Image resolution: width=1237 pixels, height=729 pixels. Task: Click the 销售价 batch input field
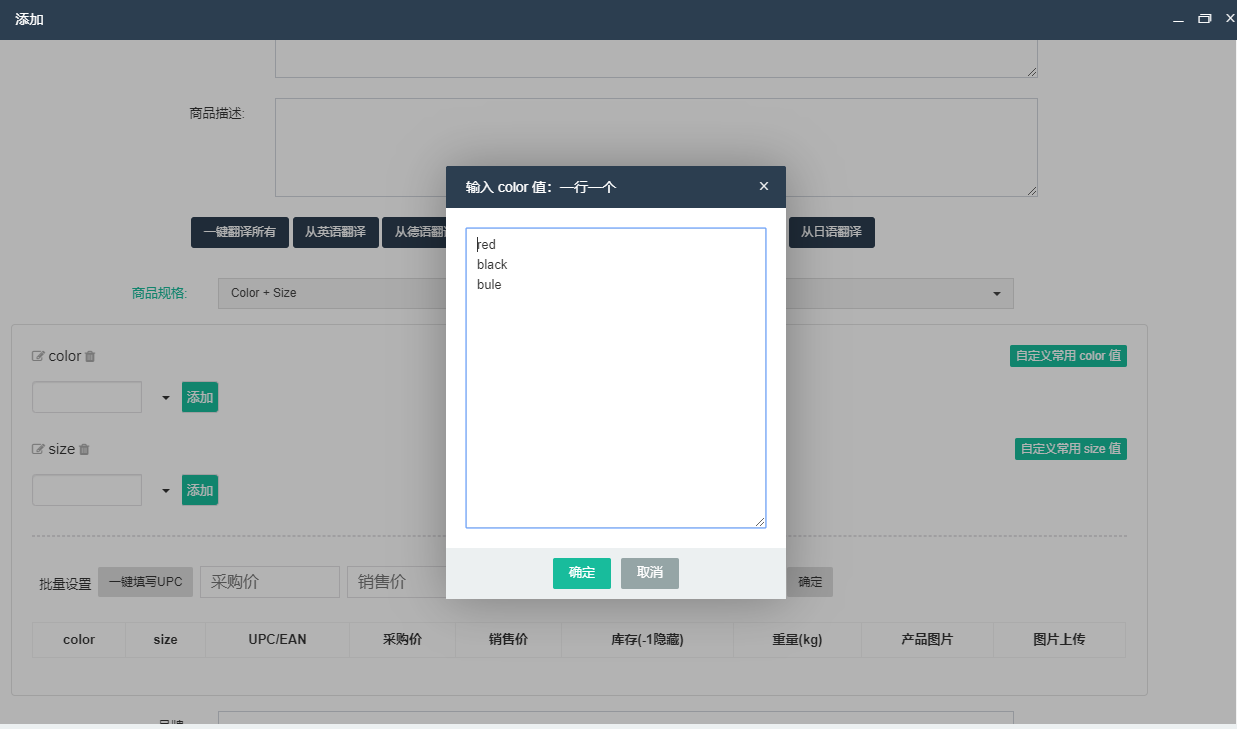point(396,582)
